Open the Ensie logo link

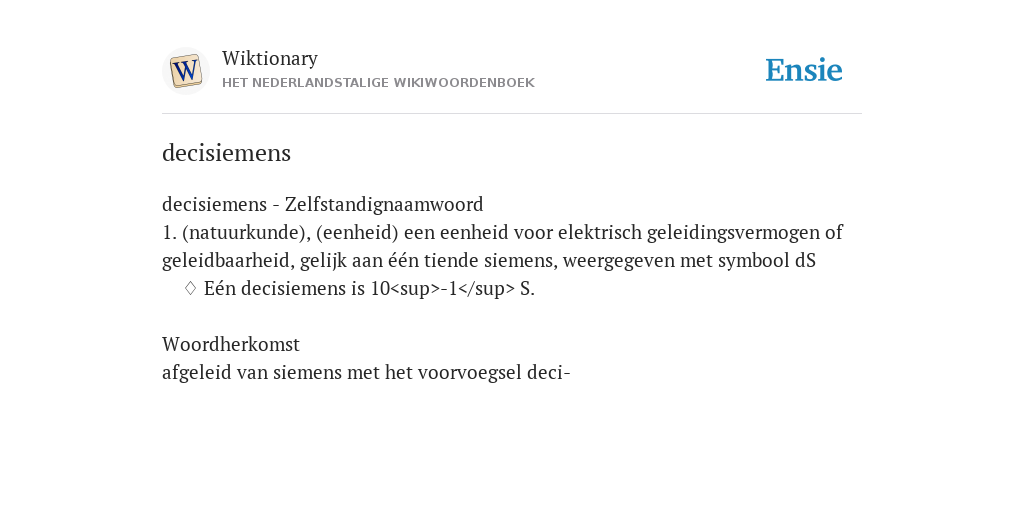coord(803,70)
